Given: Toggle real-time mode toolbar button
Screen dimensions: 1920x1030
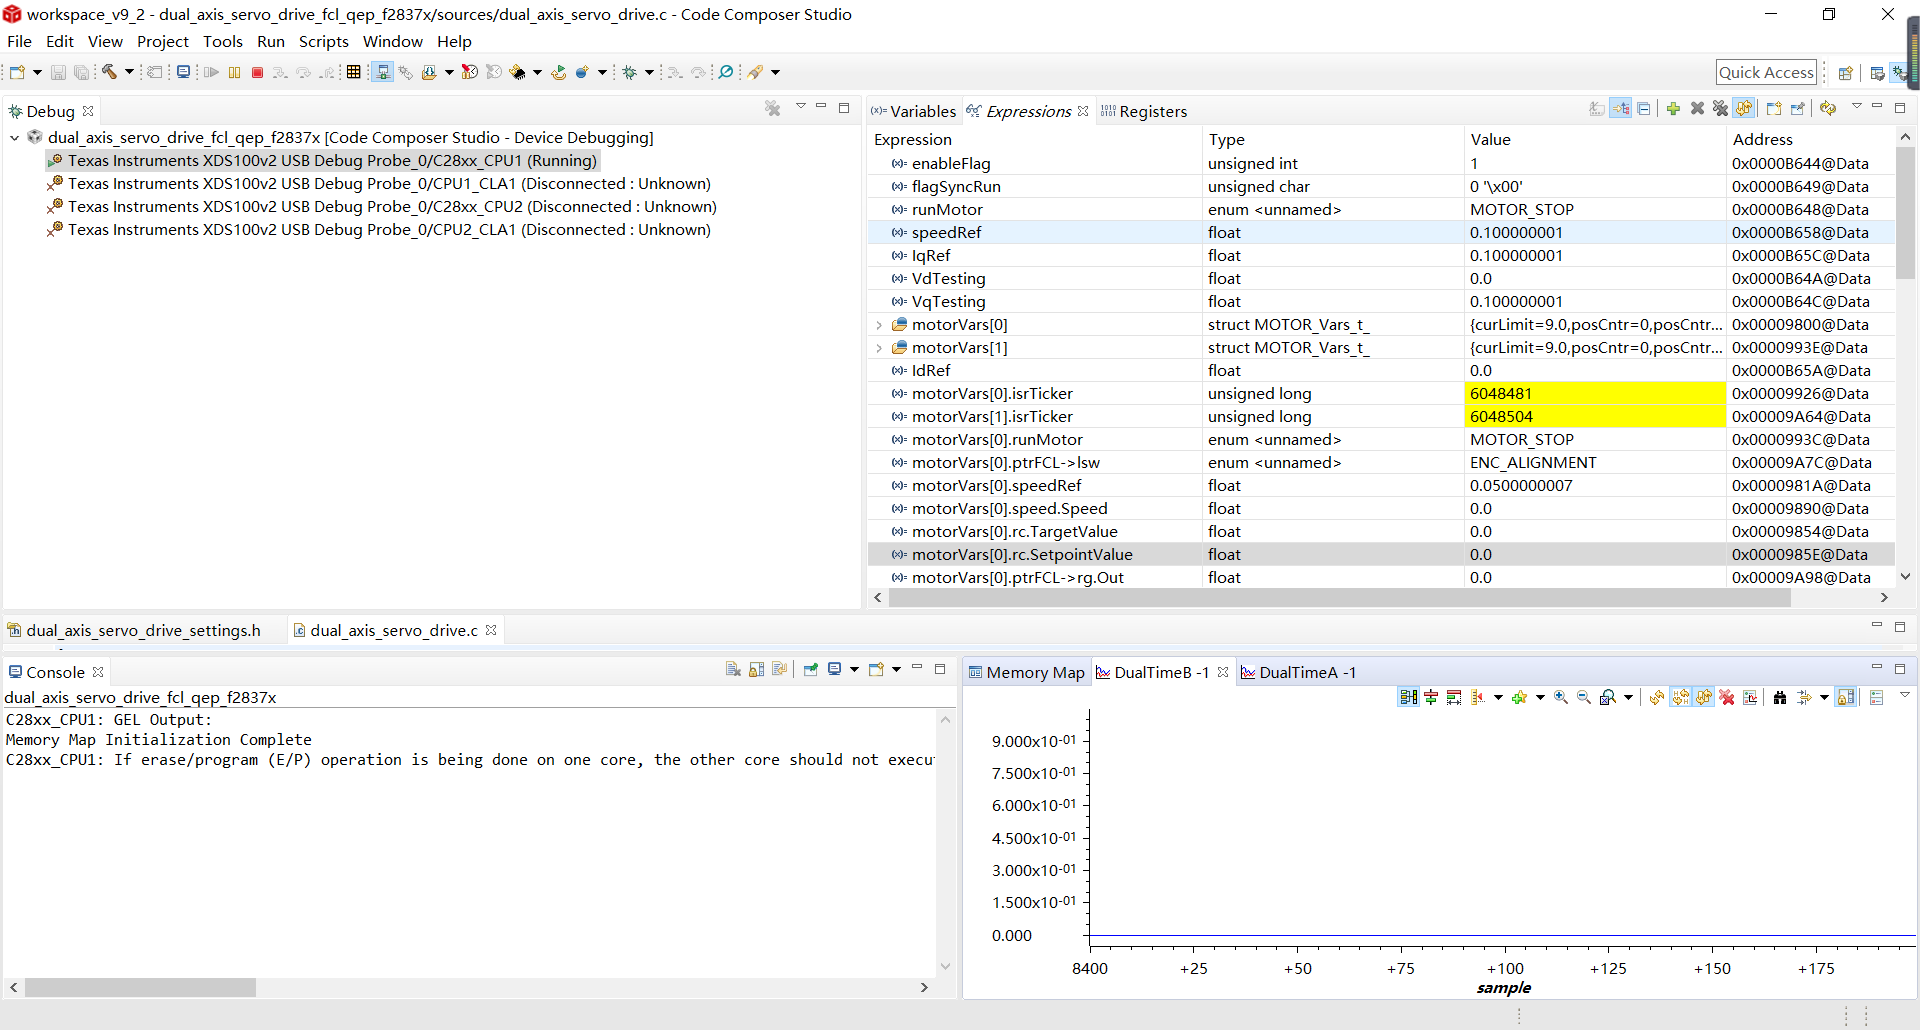Looking at the screenshot, I should 382,72.
